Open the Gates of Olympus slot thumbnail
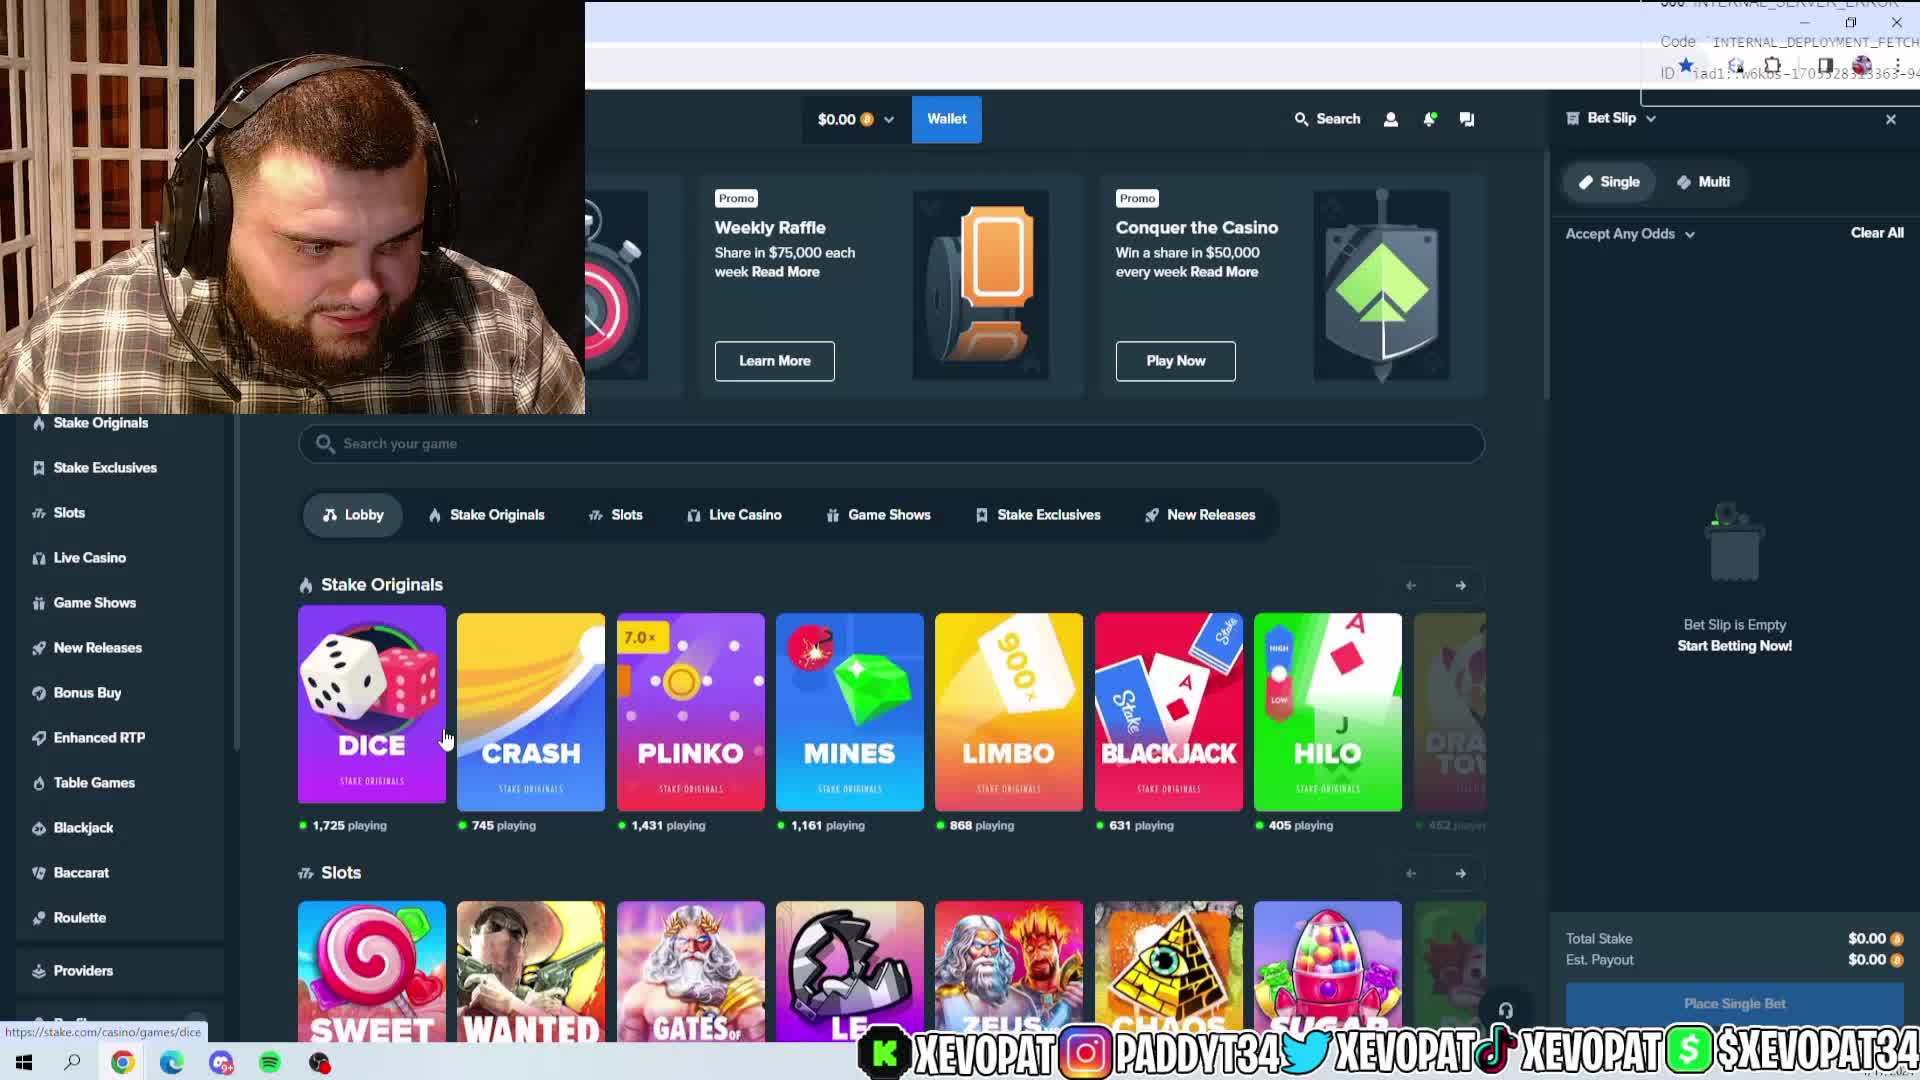 (691, 971)
